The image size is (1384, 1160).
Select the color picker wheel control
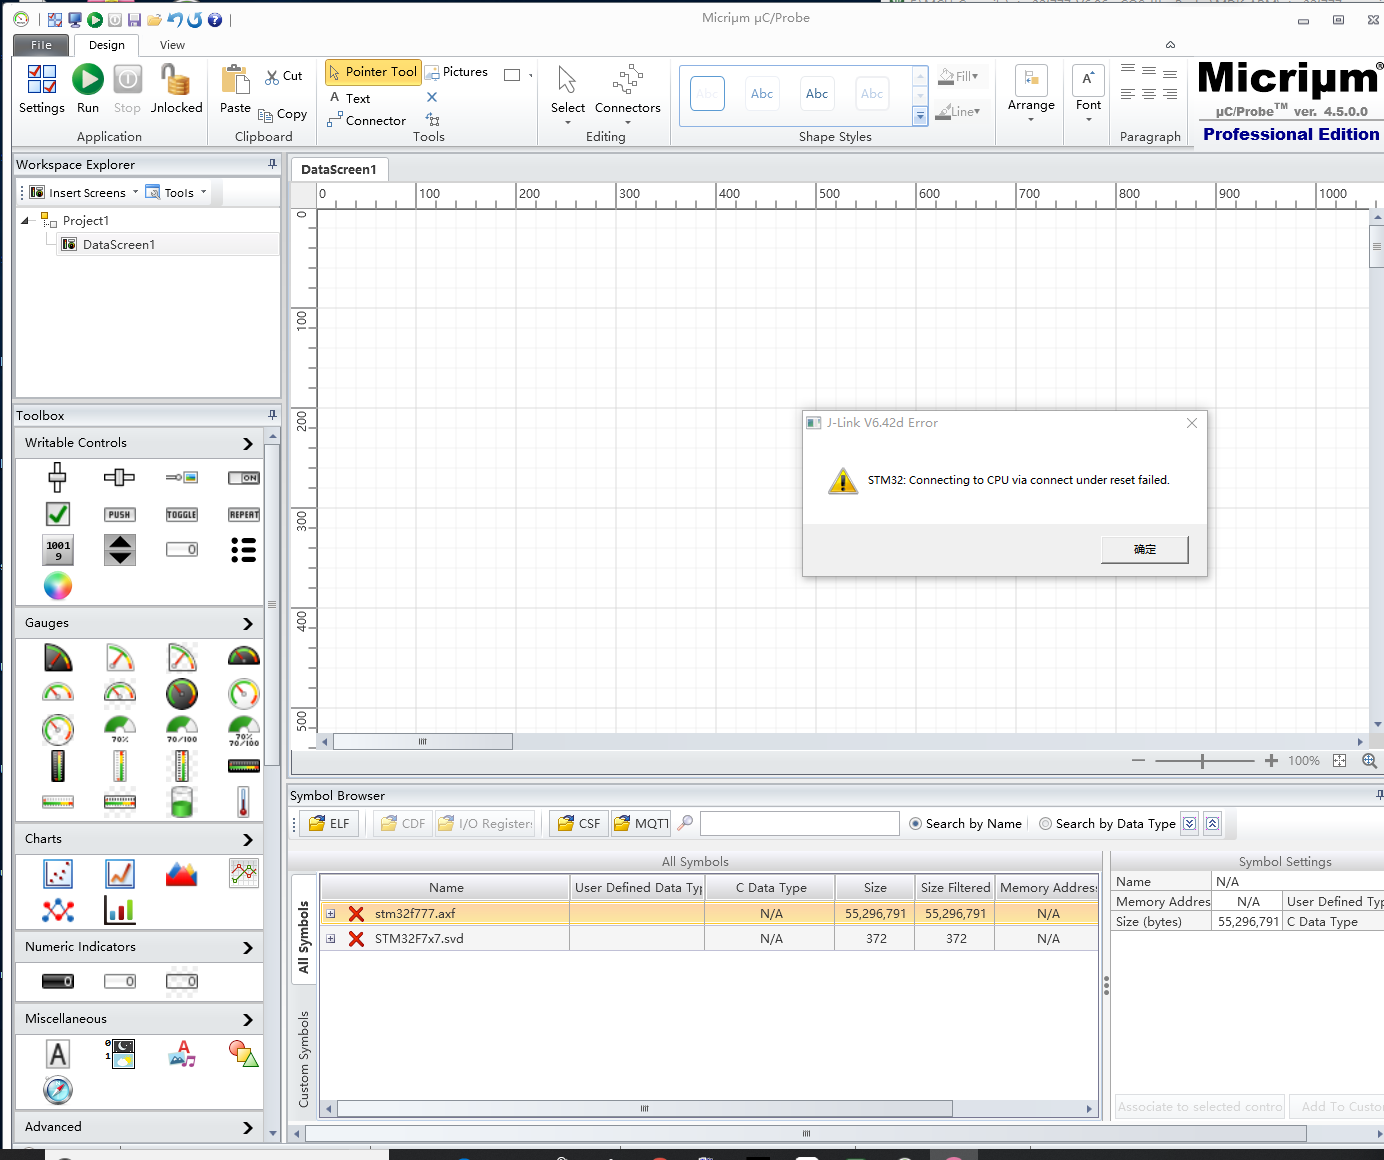[x=58, y=586]
